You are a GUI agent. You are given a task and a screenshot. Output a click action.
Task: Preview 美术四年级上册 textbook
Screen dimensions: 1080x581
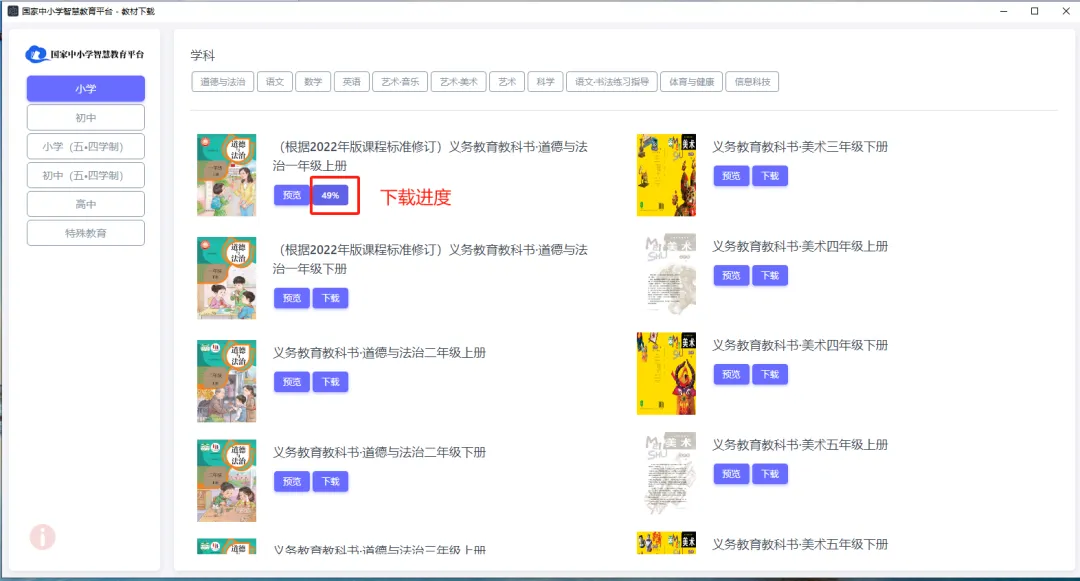[731, 275]
